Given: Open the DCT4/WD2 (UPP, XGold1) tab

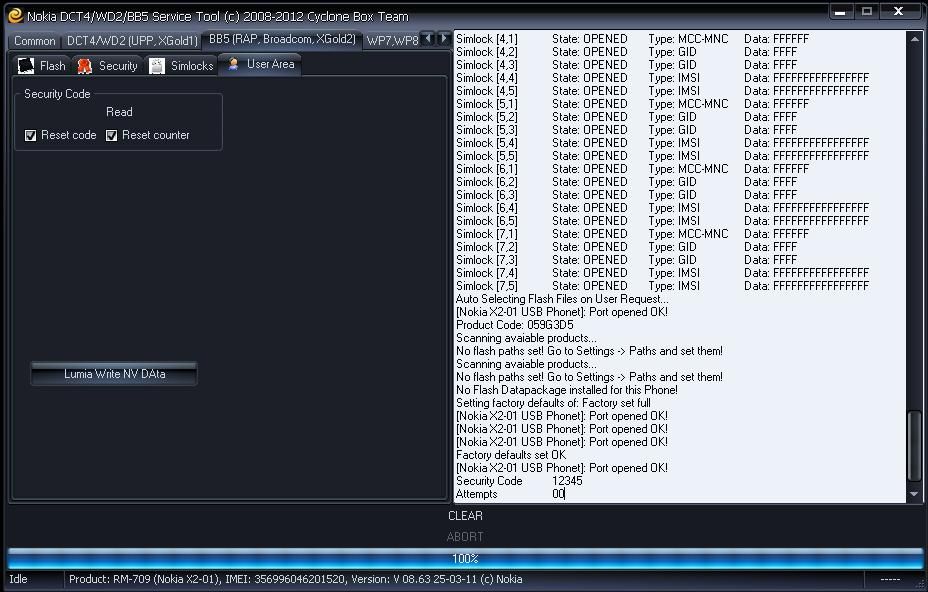Looking at the screenshot, I should click(x=132, y=41).
